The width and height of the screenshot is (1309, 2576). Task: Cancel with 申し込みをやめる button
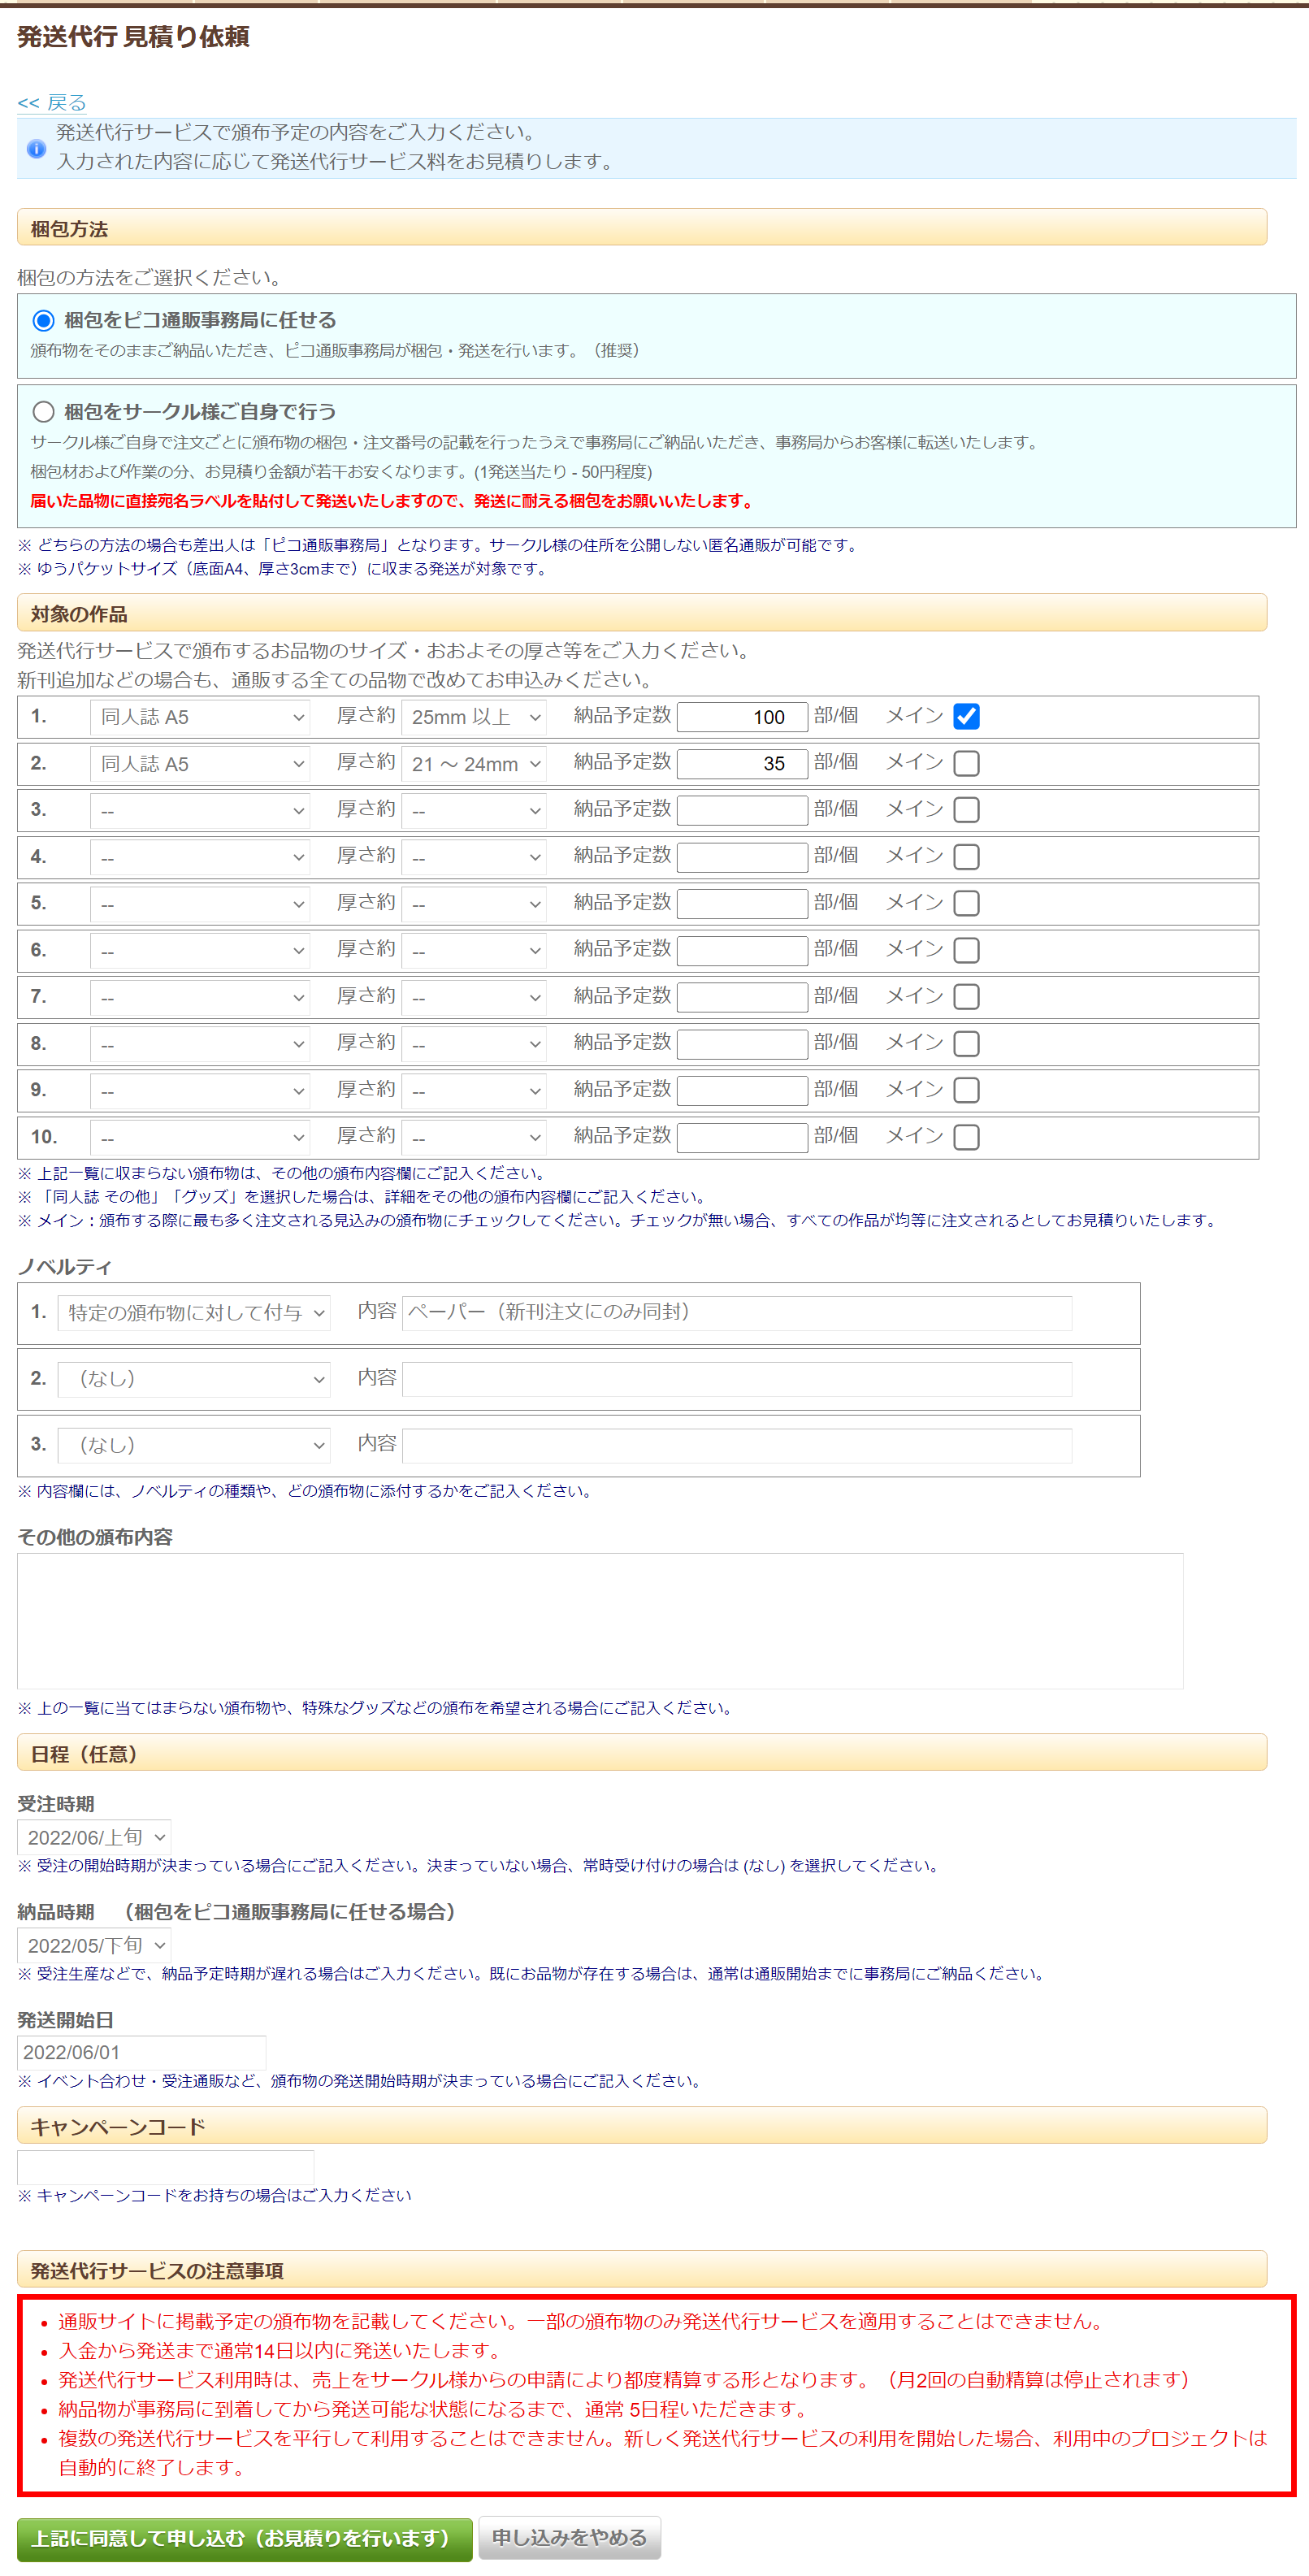(570, 2538)
